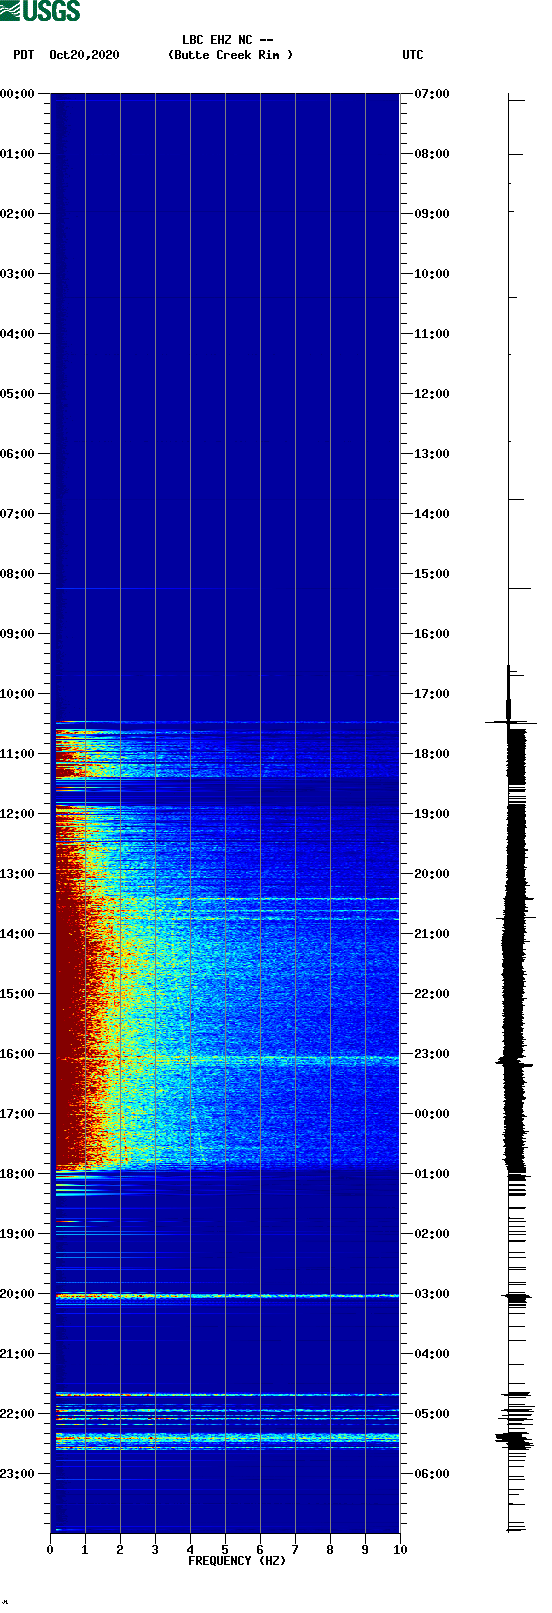Click the 'PDT' timezone label
The width and height of the screenshot is (552, 1613).
pyautogui.click(x=24, y=55)
